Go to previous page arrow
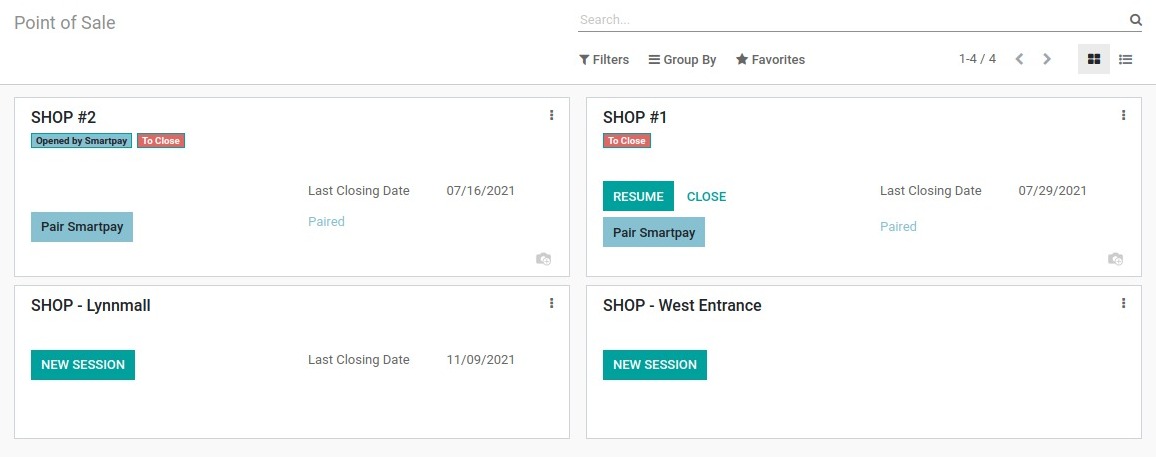Image resolution: width=1156 pixels, height=457 pixels. pos(1020,59)
